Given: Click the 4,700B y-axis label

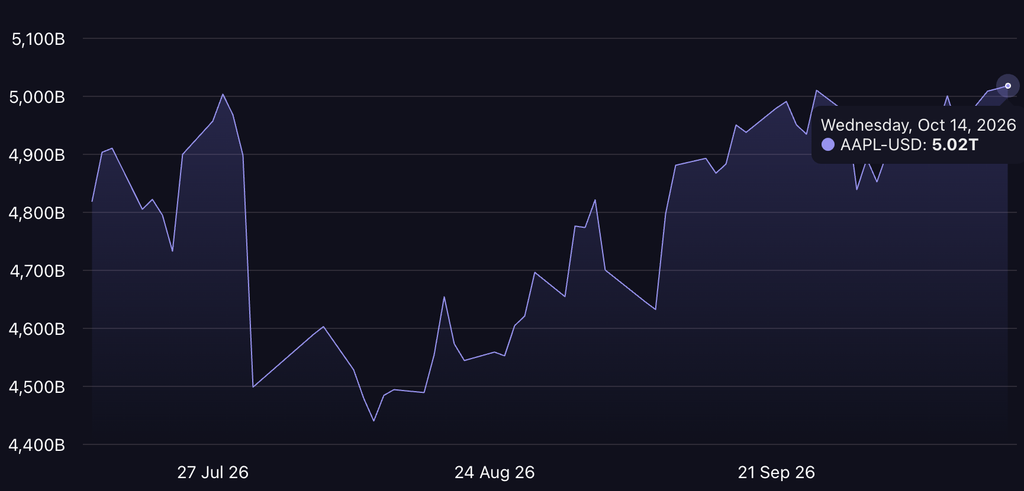Looking at the screenshot, I should (x=38, y=271).
